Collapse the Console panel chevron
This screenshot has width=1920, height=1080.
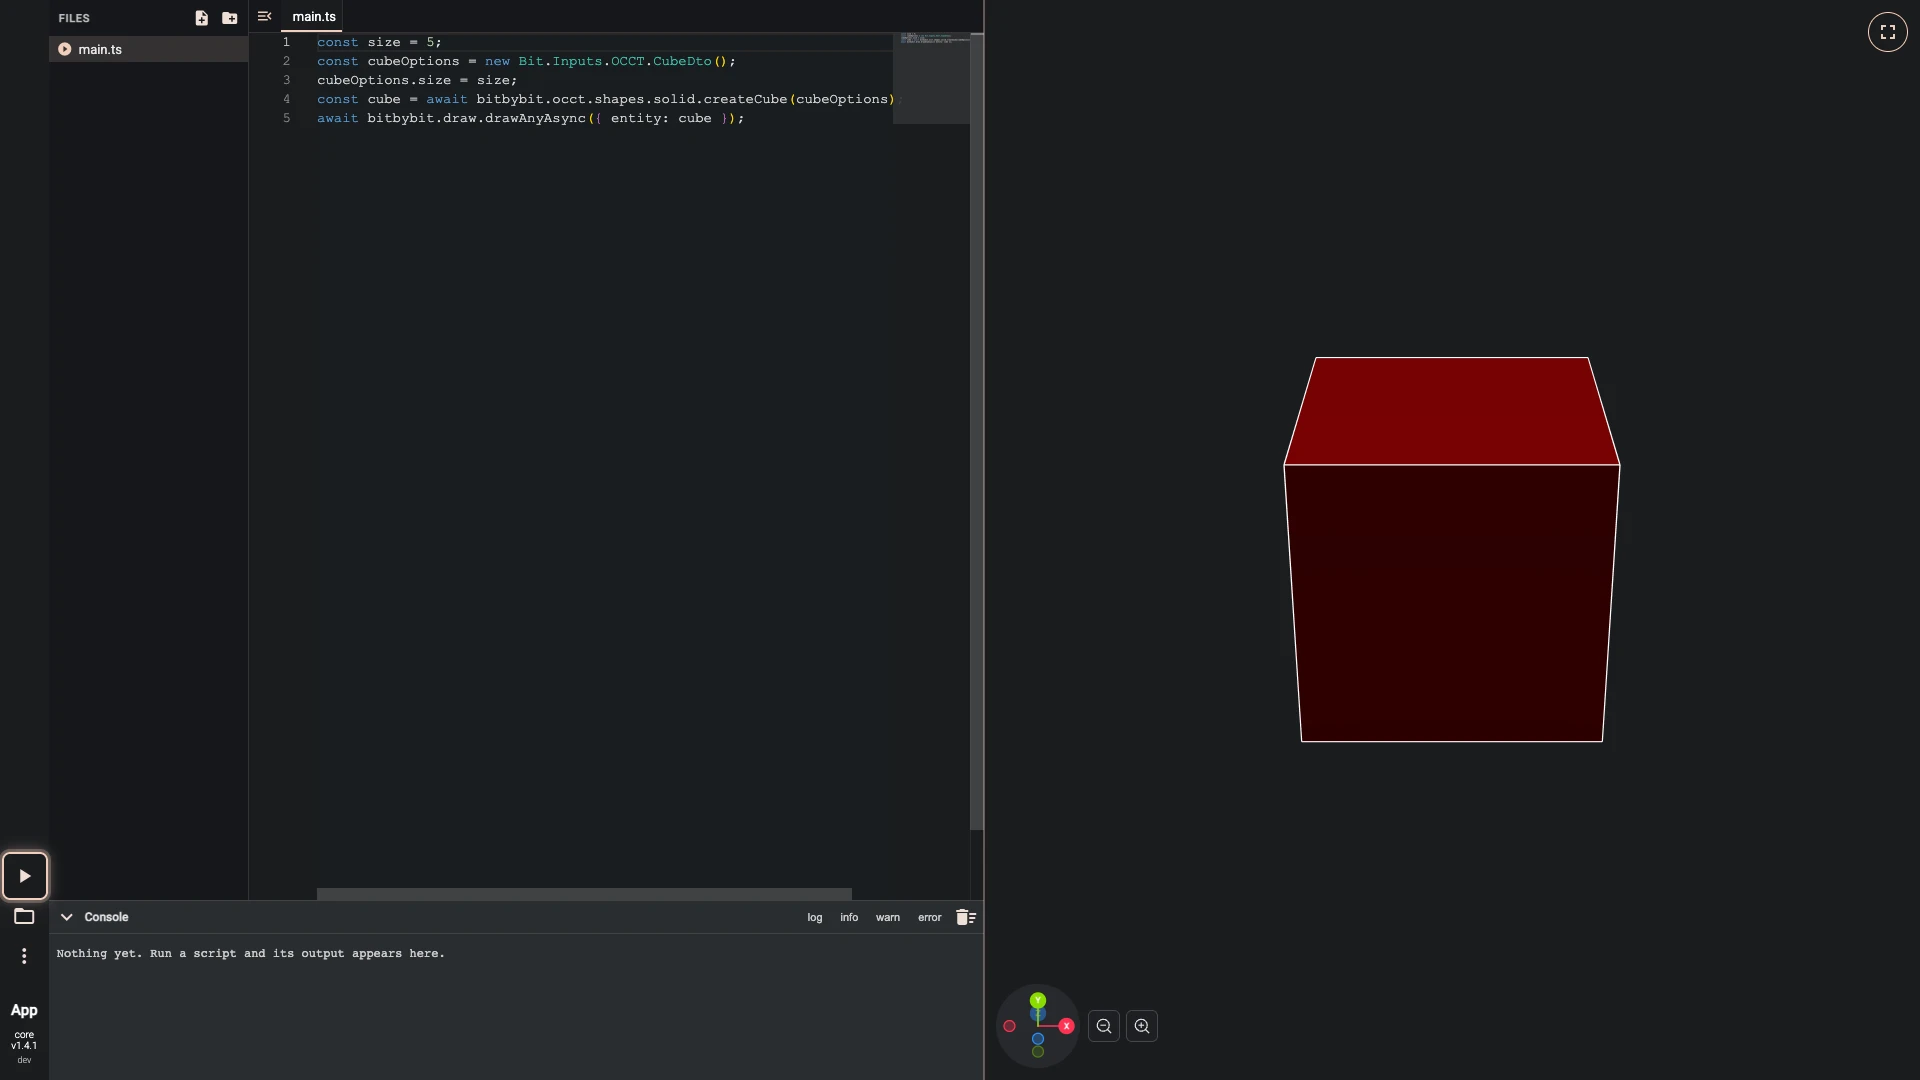point(67,917)
